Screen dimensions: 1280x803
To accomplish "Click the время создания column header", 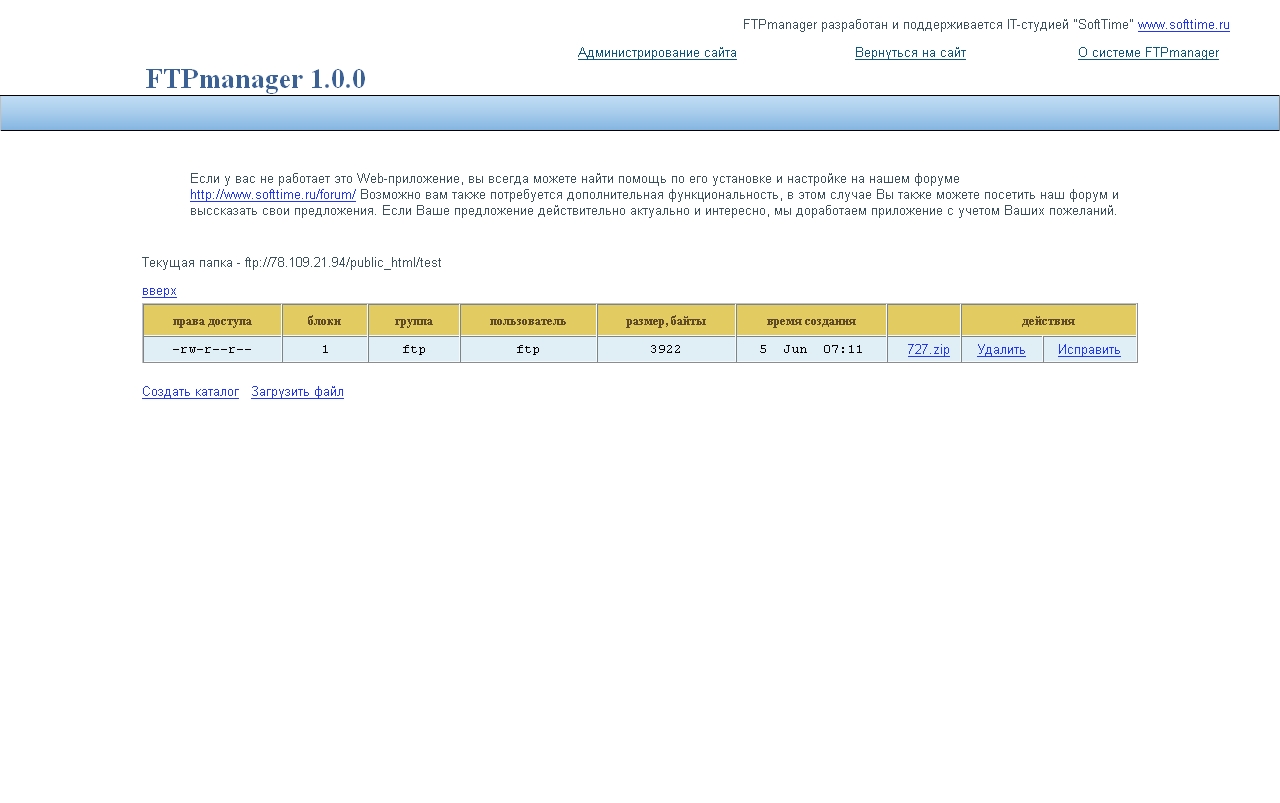I will [x=811, y=321].
